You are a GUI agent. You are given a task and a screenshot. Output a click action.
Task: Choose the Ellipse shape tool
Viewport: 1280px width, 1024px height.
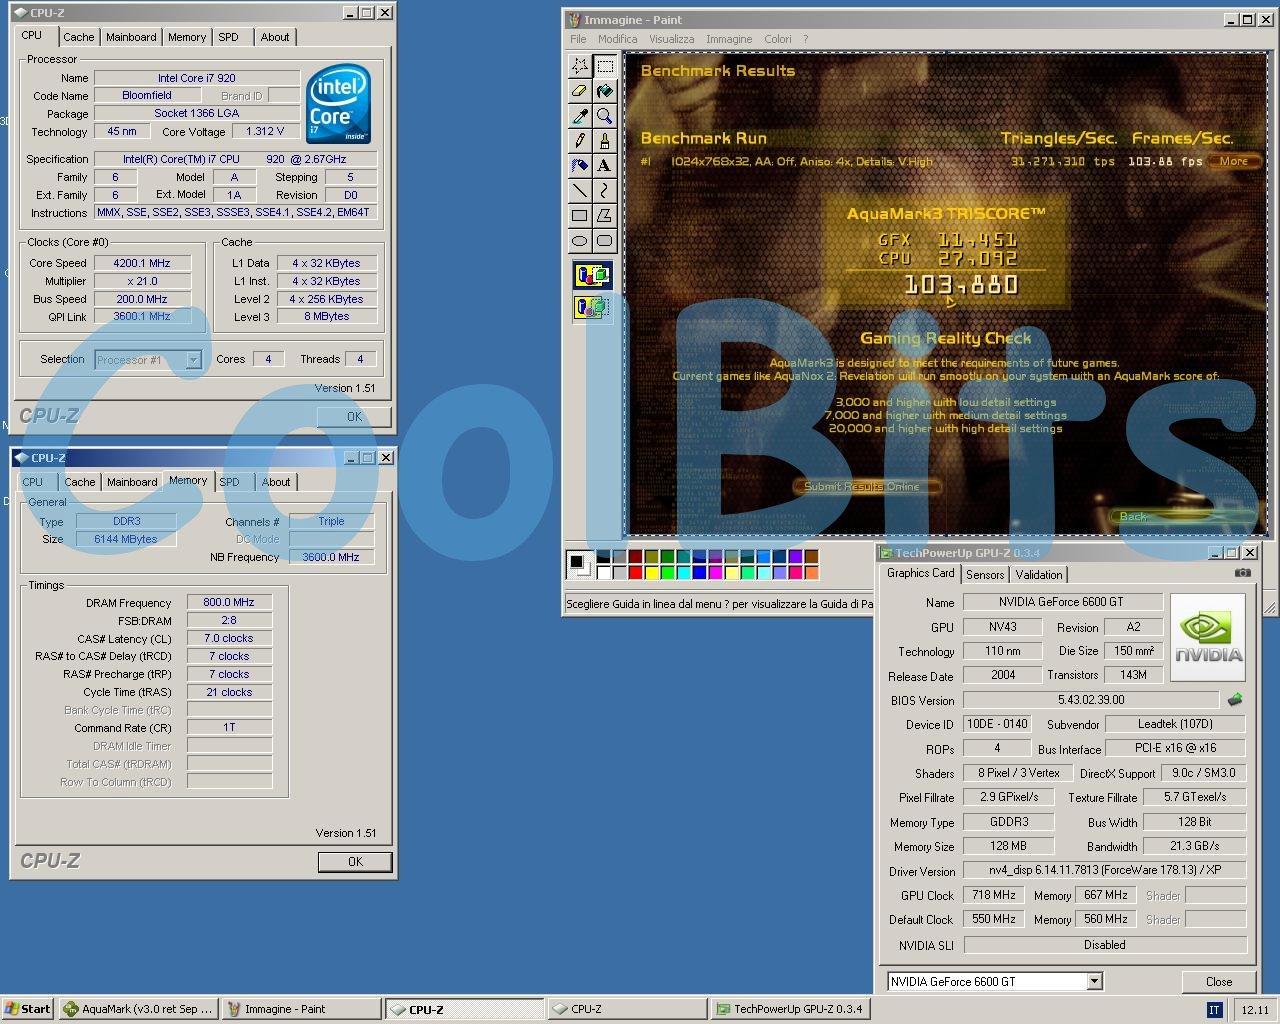[x=580, y=240]
